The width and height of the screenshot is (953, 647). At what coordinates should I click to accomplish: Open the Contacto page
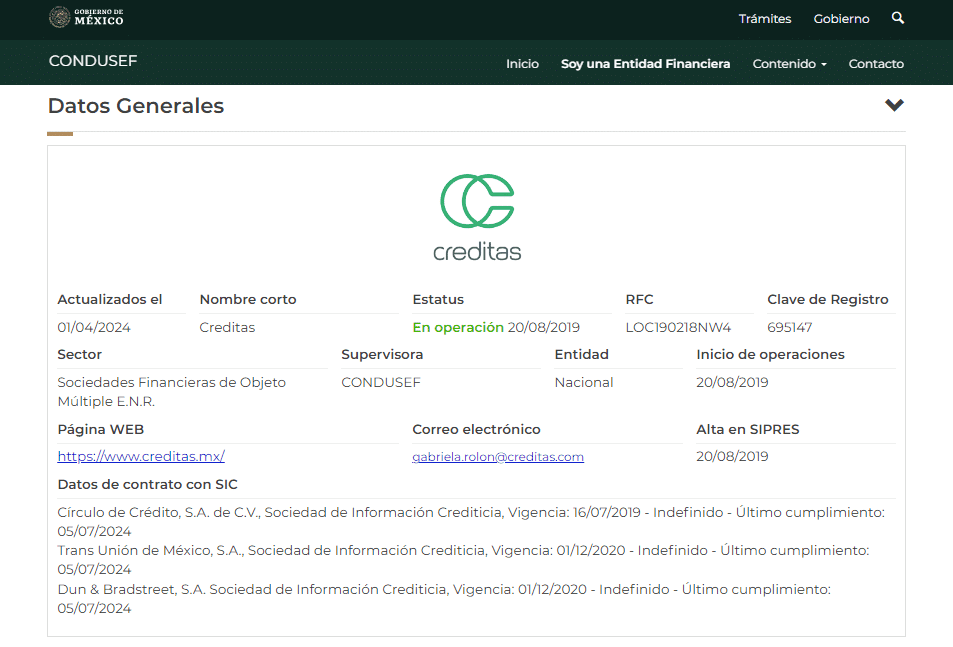click(x=876, y=64)
